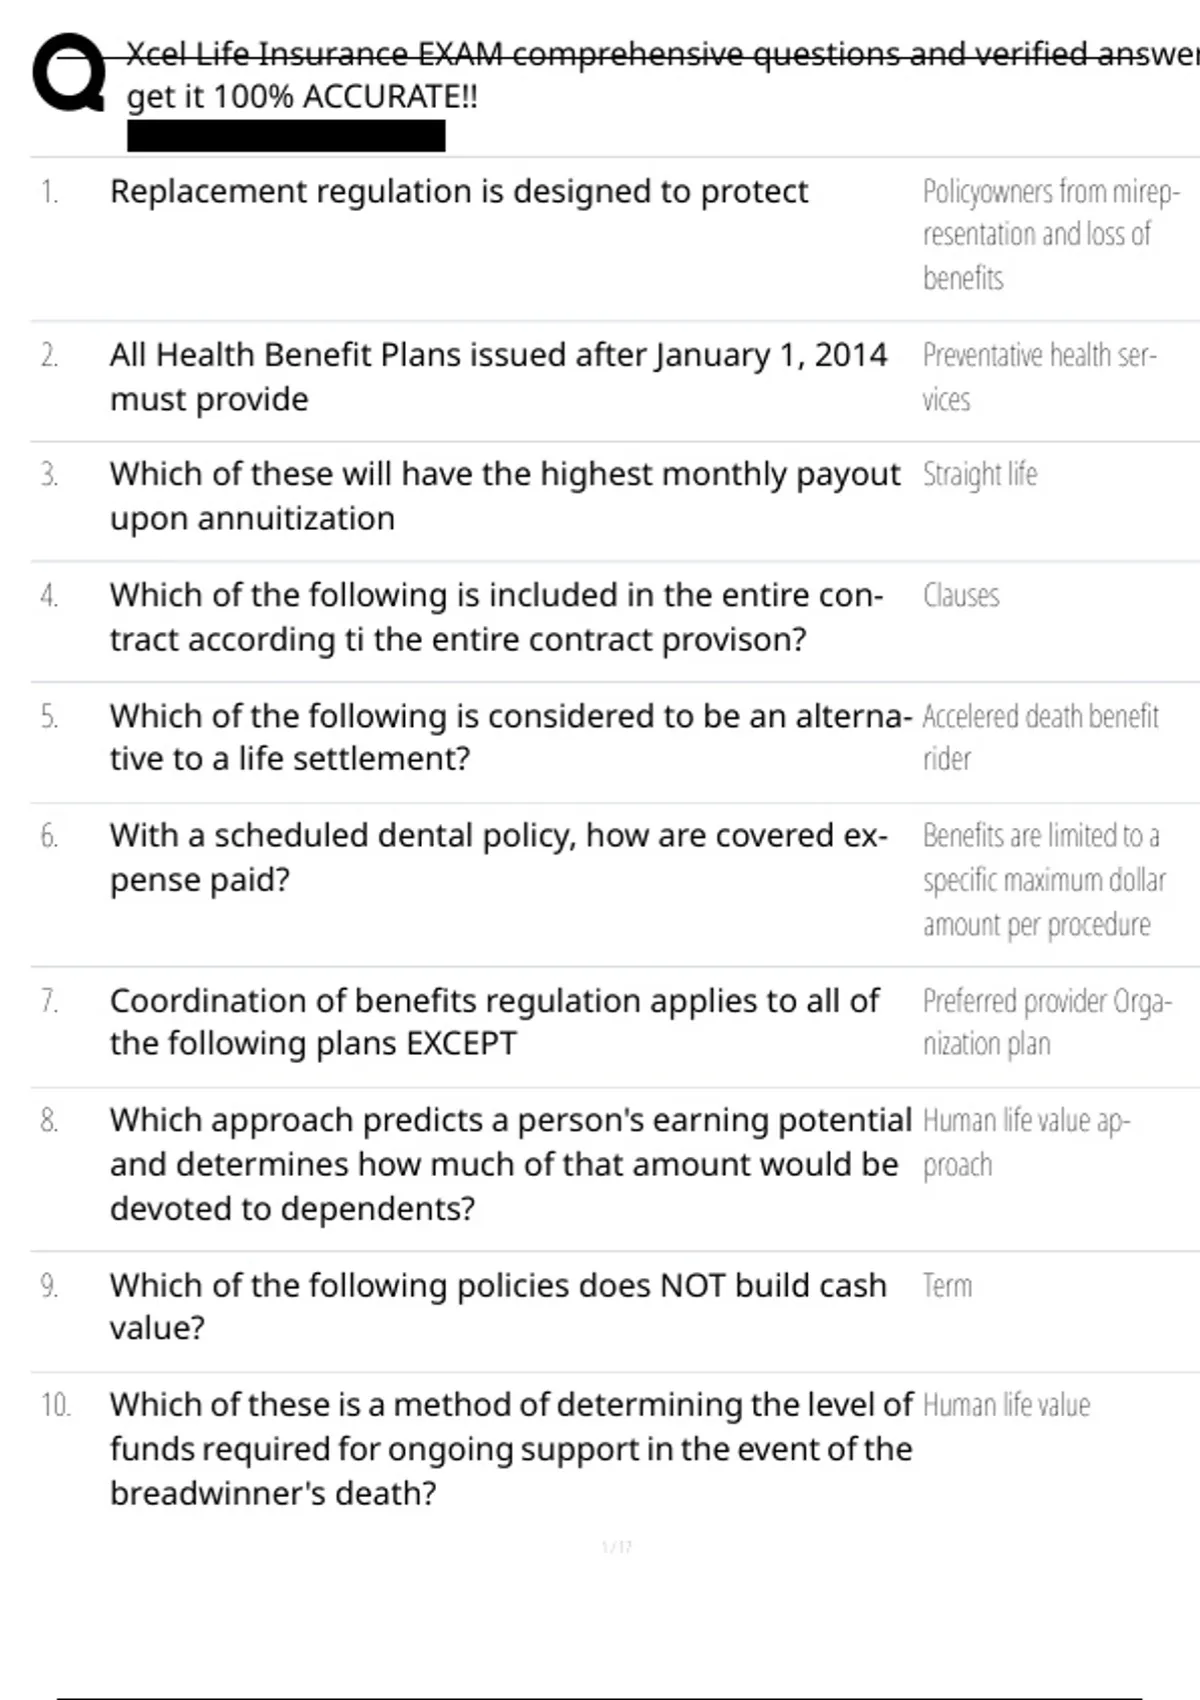
Task: Select the Health Benefit Plans question
Action: pos(498,376)
